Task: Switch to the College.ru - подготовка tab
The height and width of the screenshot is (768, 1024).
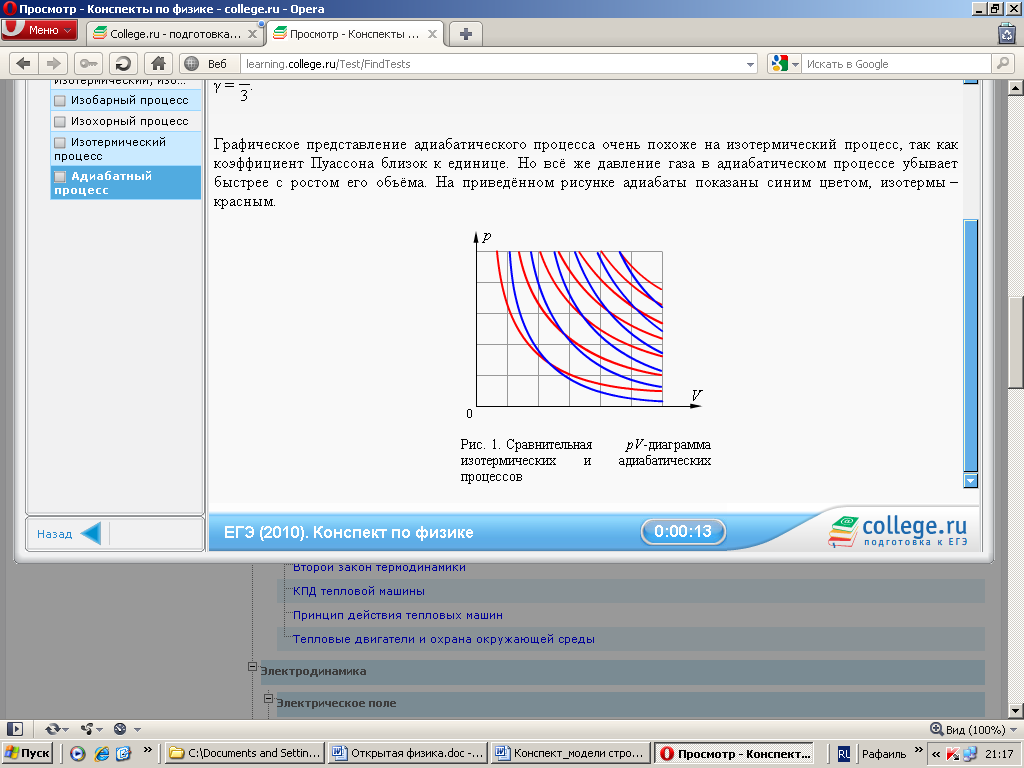Action: [175, 34]
